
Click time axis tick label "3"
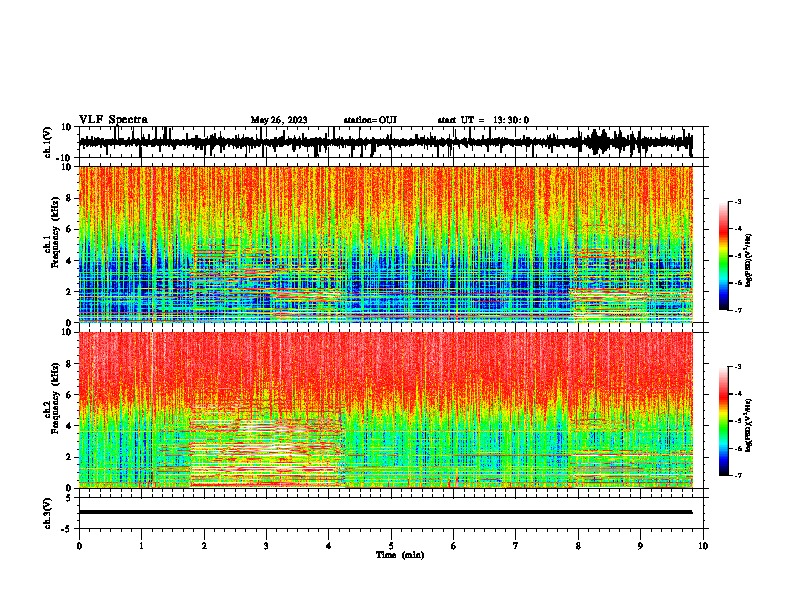[x=266, y=546]
